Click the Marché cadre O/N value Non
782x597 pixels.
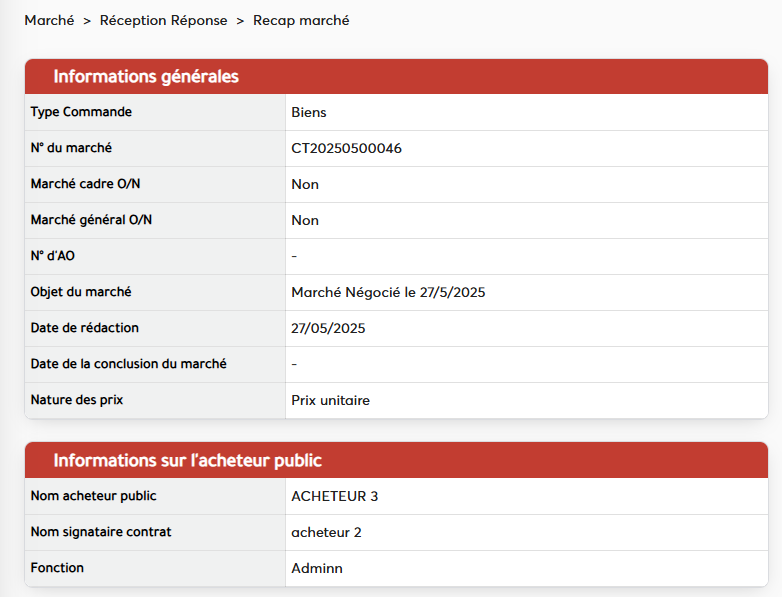tap(305, 185)
